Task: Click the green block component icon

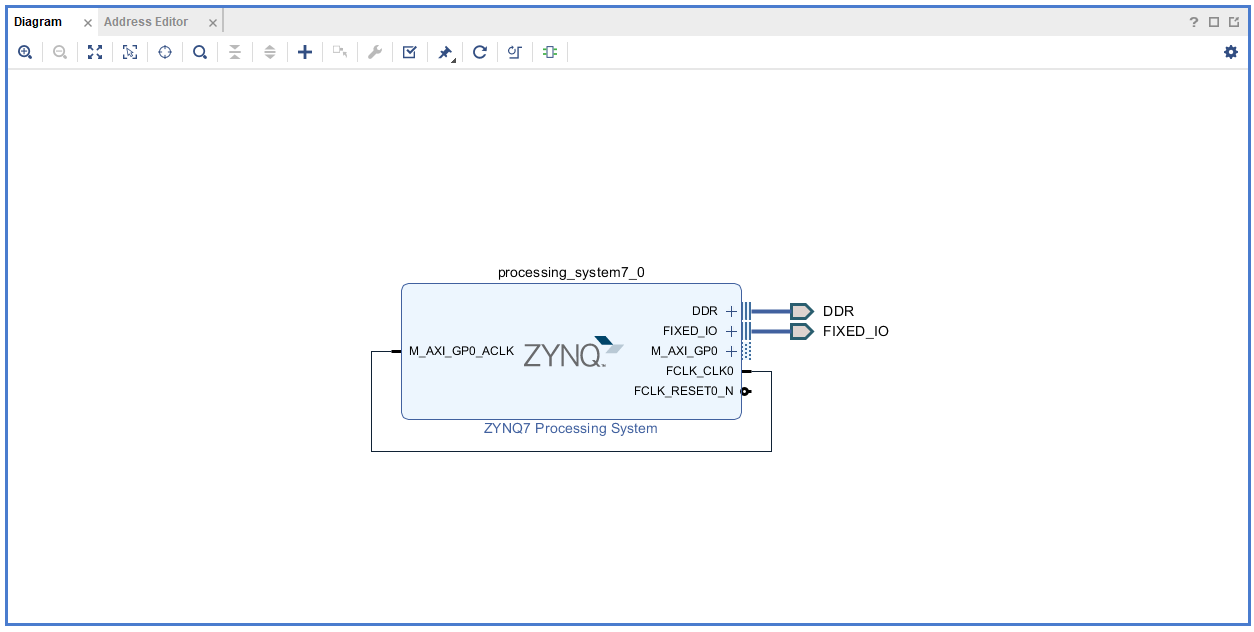Action: pos(550,52)
